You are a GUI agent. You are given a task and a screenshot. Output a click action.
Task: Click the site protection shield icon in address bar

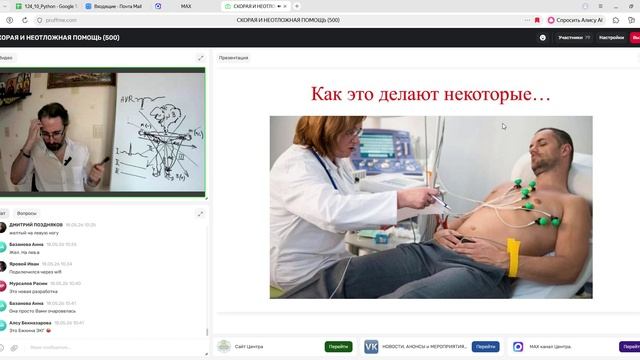pyautogui.click(x=39, y=20)
